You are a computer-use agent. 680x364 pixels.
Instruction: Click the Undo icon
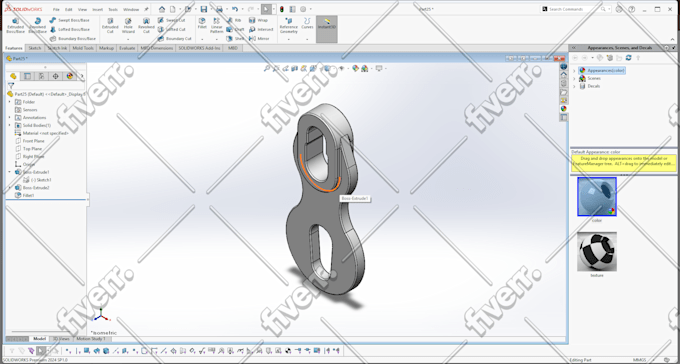pyautogui.click(x=235, y=9)
